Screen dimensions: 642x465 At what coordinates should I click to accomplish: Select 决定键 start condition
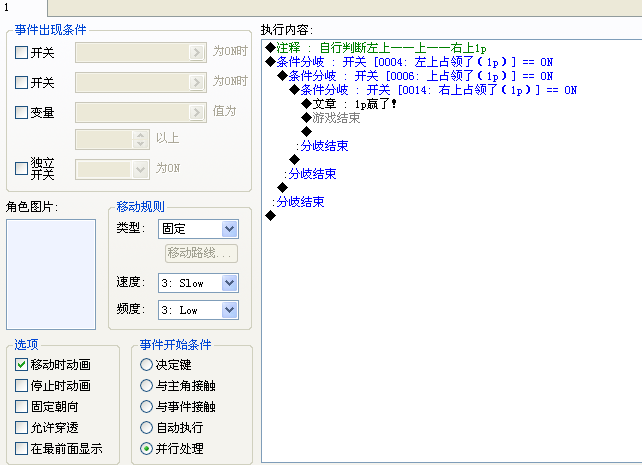click(x=146, y=364)
